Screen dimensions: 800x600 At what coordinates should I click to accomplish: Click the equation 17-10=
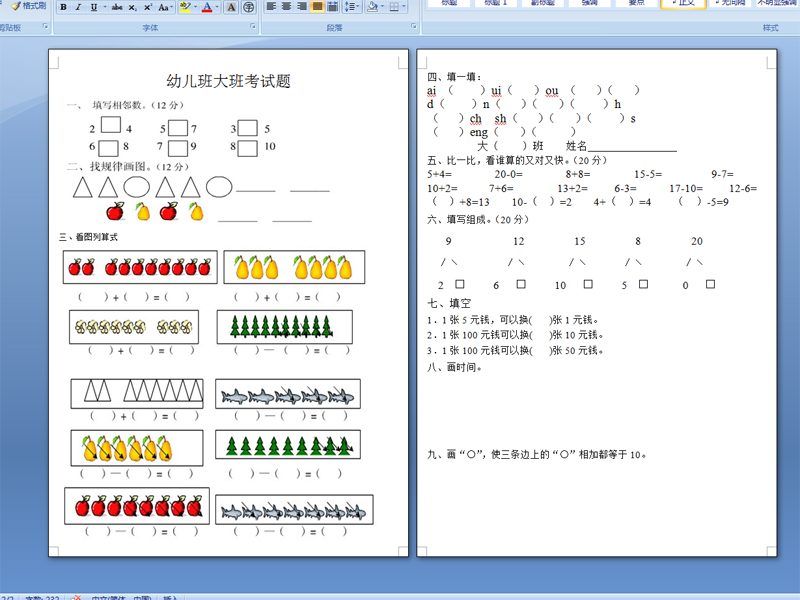pyautogui.click(x=686, y=189)
